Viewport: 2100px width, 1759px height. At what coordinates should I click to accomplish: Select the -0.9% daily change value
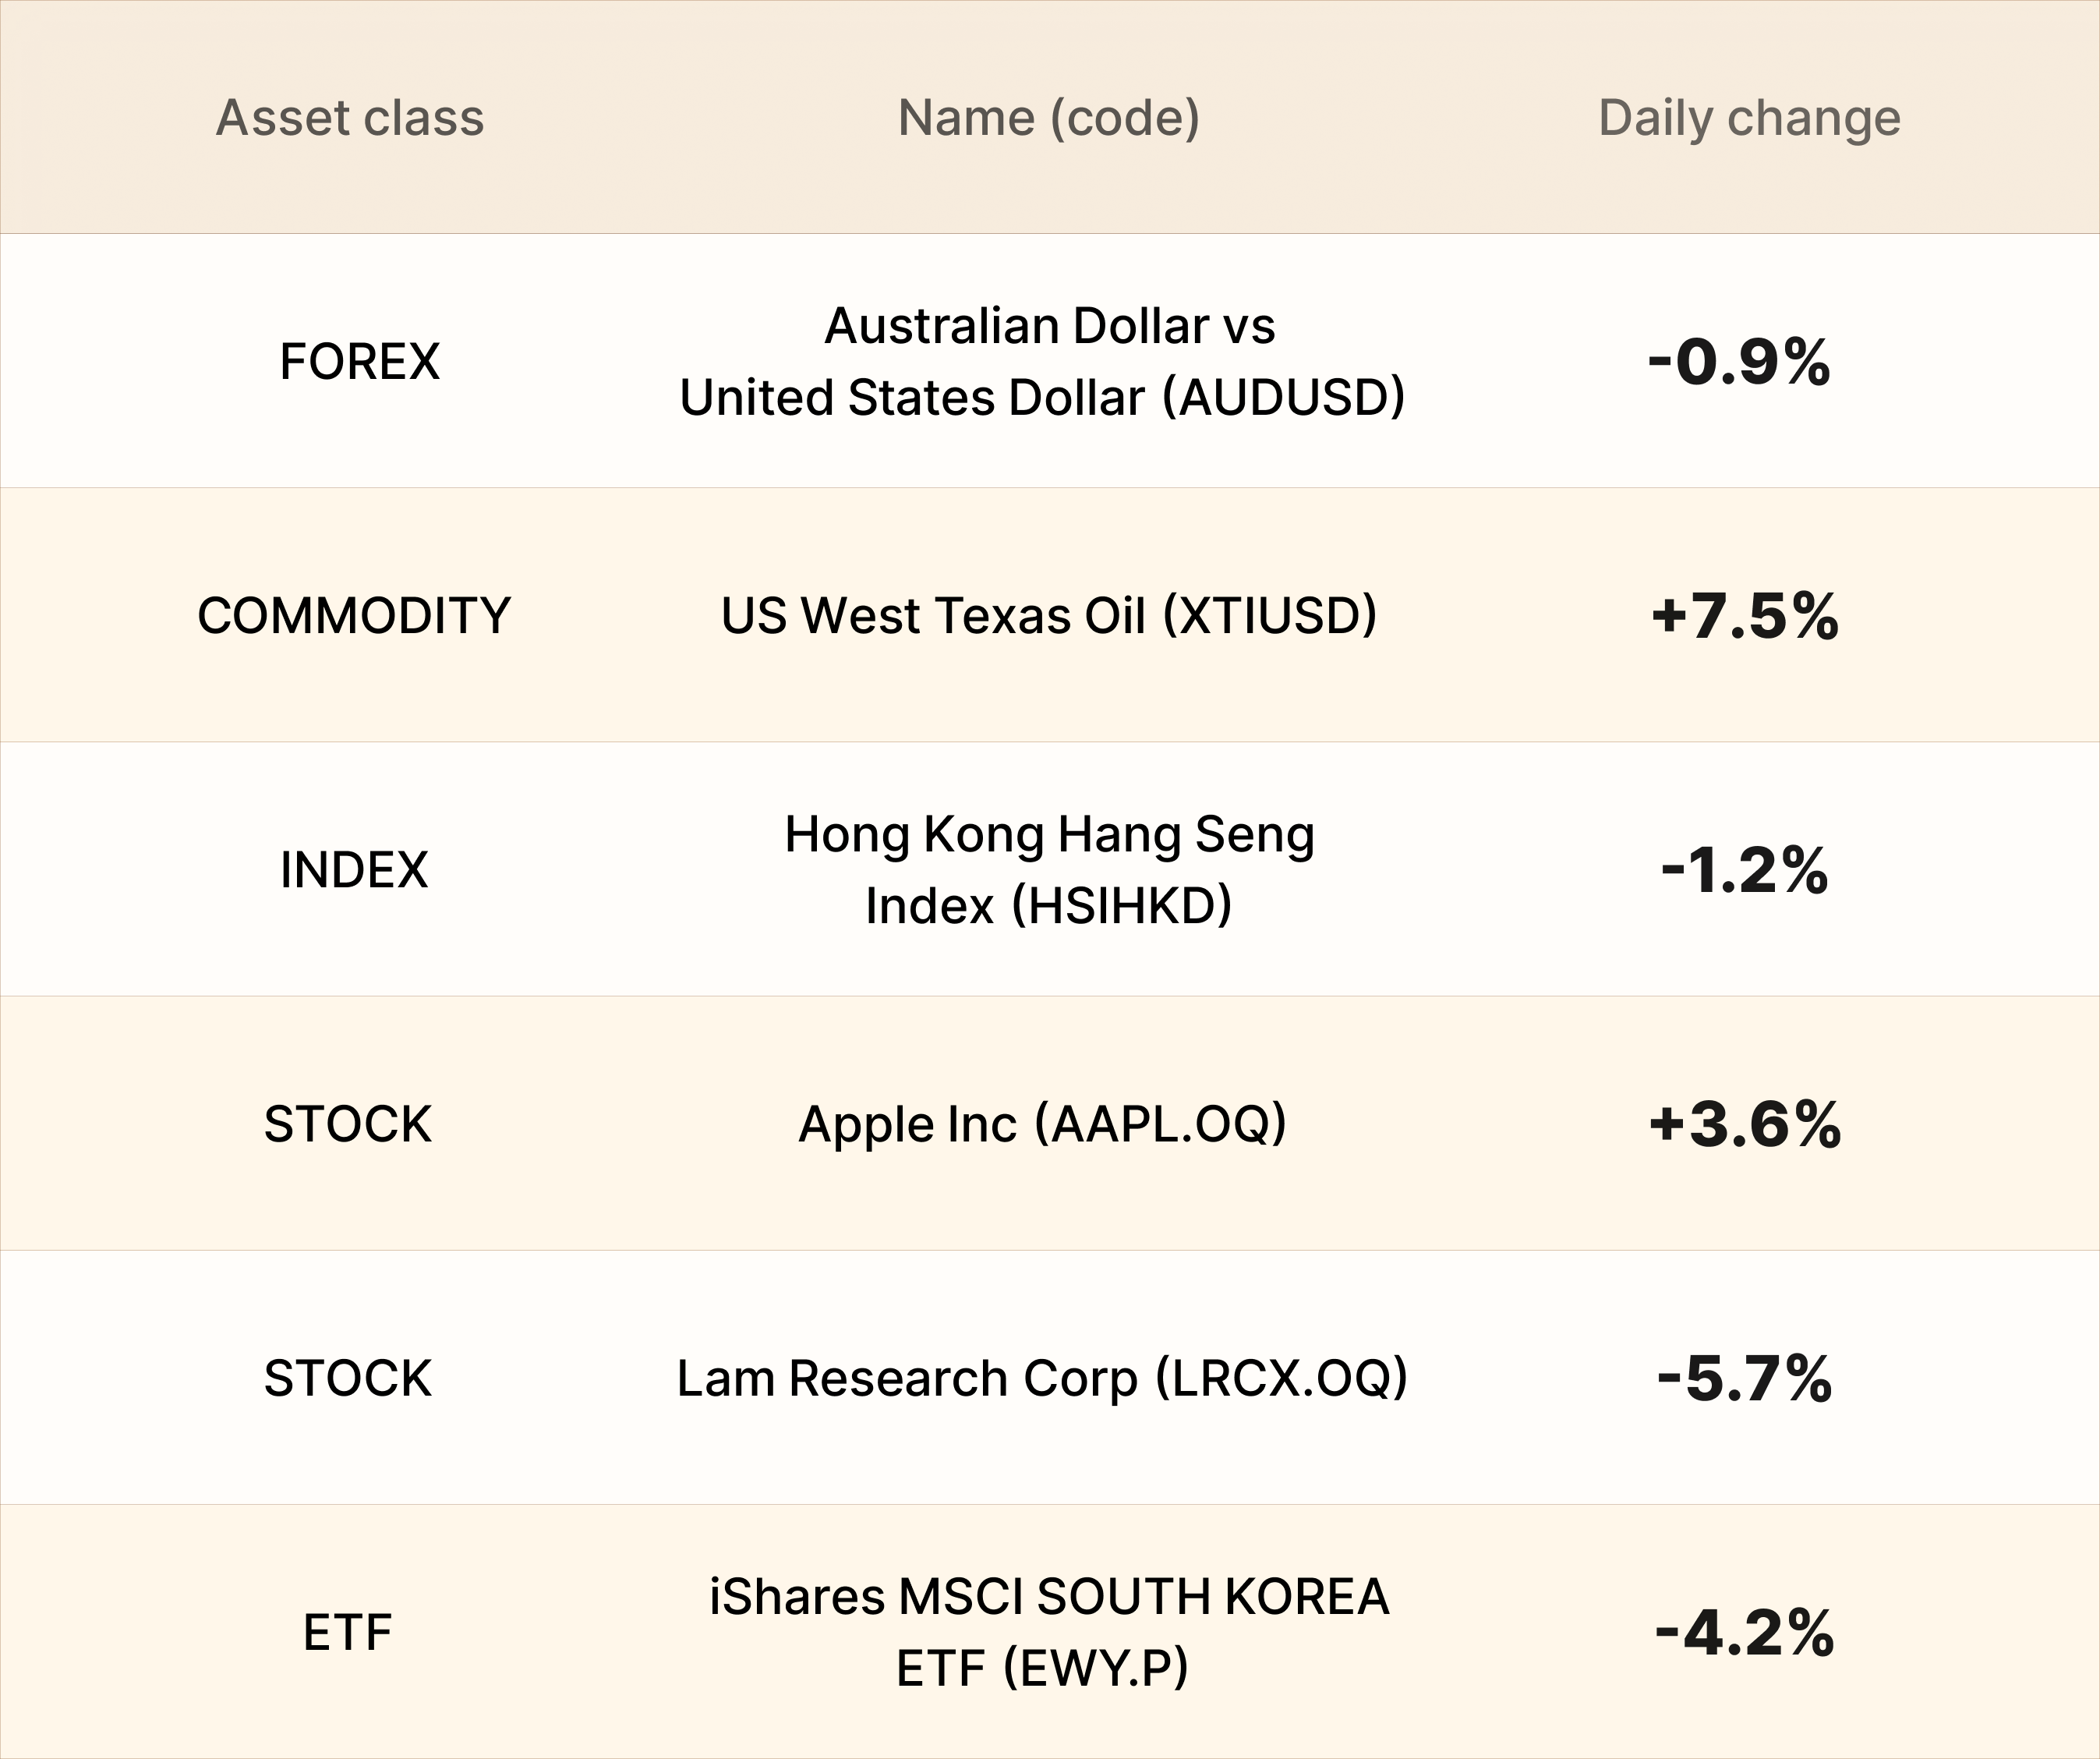pyautogui.click(x=1740, y=361)
